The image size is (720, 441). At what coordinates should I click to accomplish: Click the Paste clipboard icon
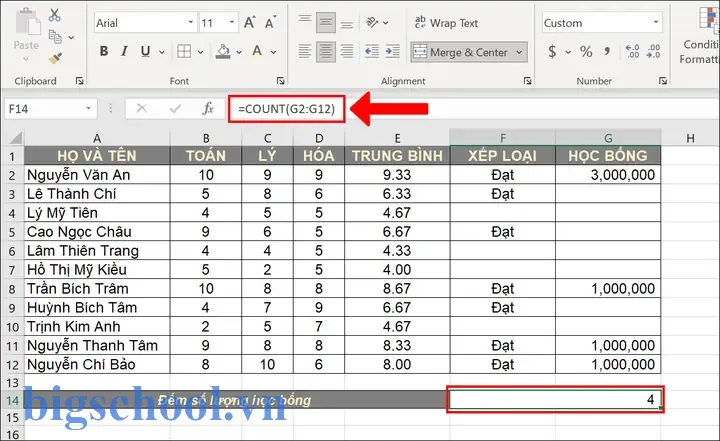coord(27,23)
